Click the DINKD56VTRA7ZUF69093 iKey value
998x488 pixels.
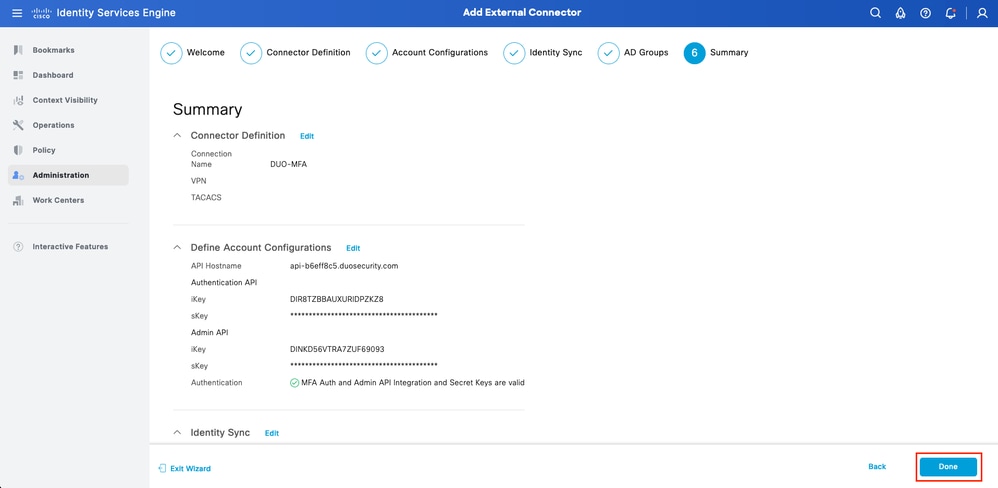[x=337, y=349]
